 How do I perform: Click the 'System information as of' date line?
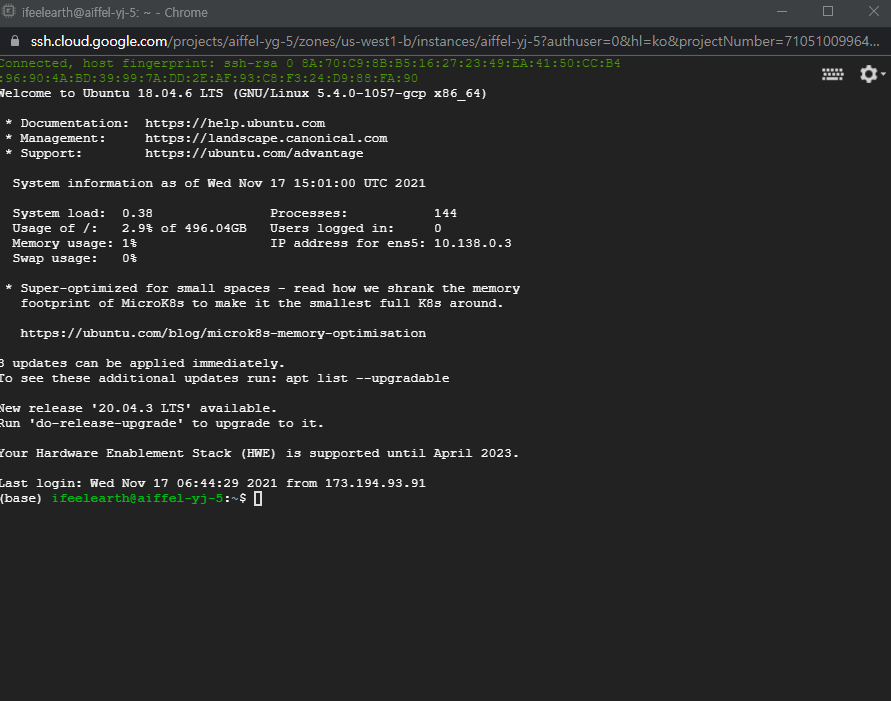(x=219, y=183)
